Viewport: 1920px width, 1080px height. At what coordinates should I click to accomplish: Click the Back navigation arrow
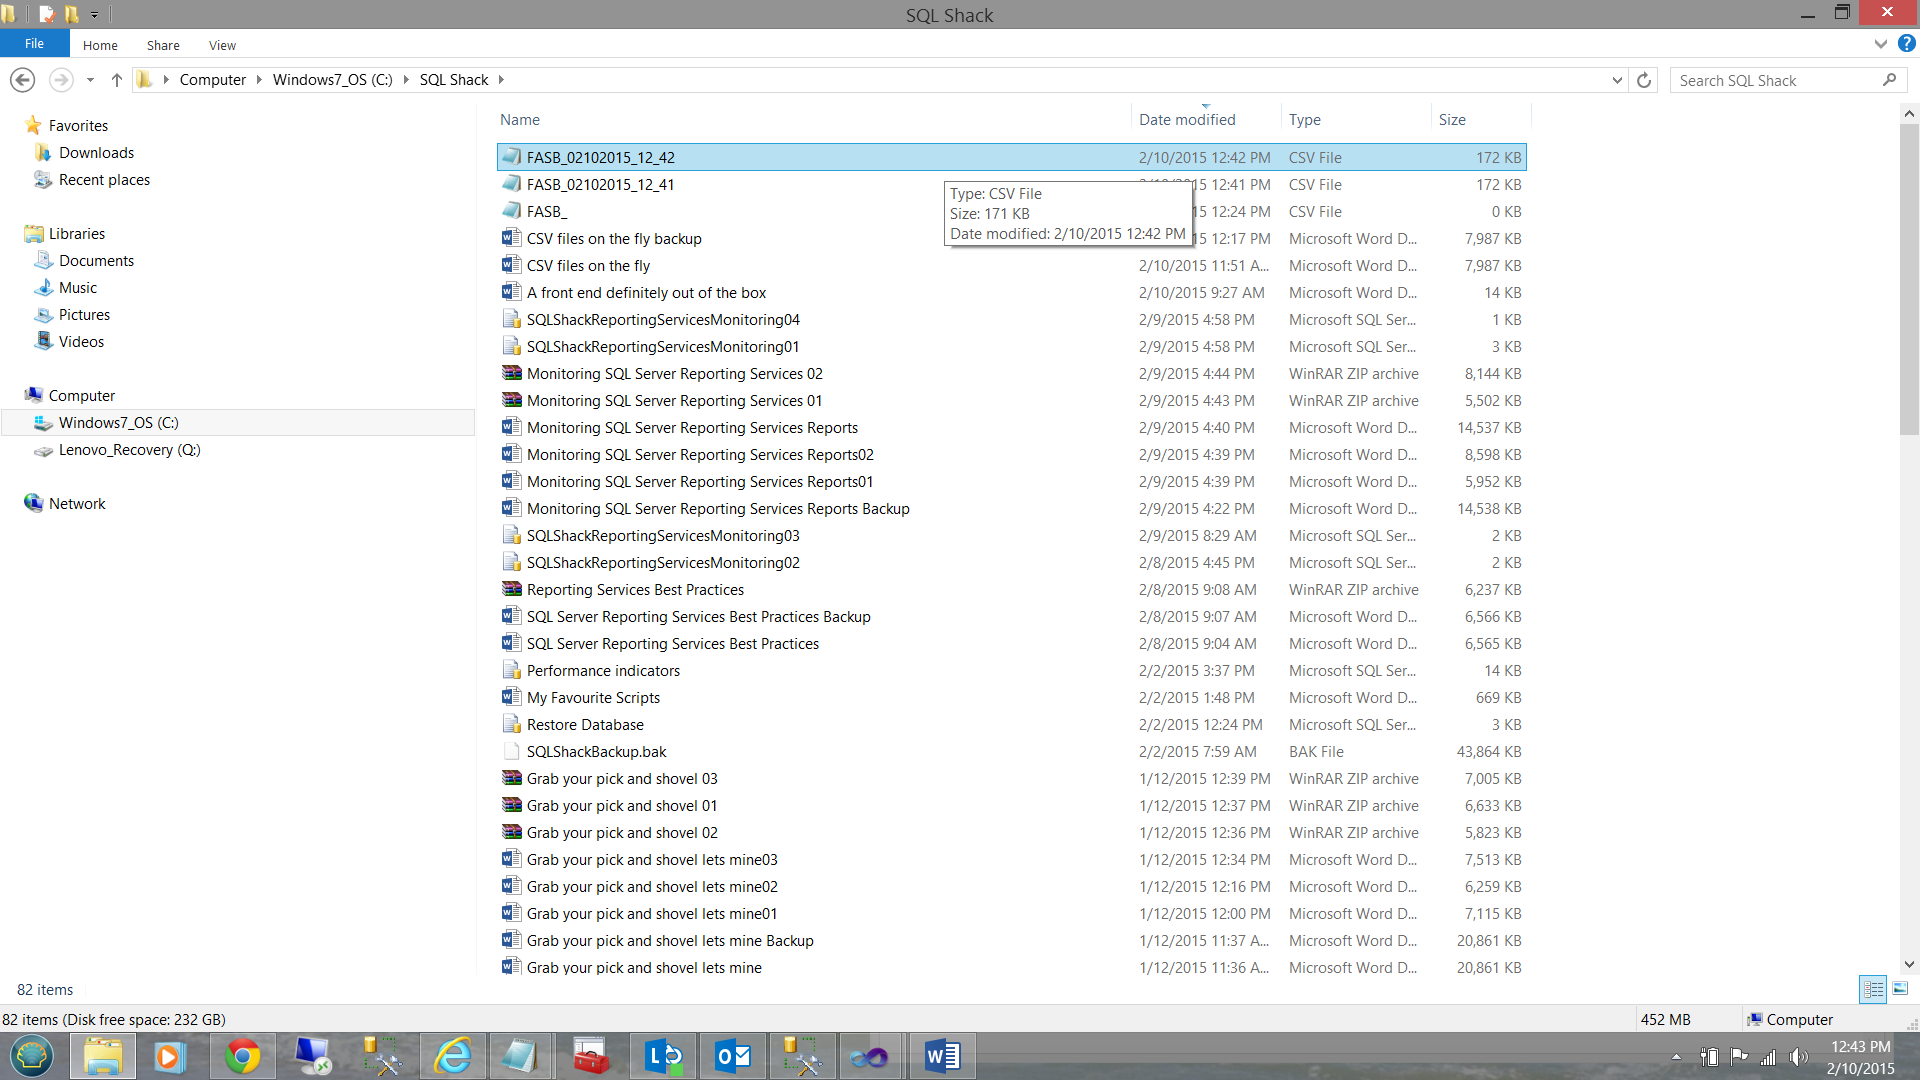click(23, 80)
